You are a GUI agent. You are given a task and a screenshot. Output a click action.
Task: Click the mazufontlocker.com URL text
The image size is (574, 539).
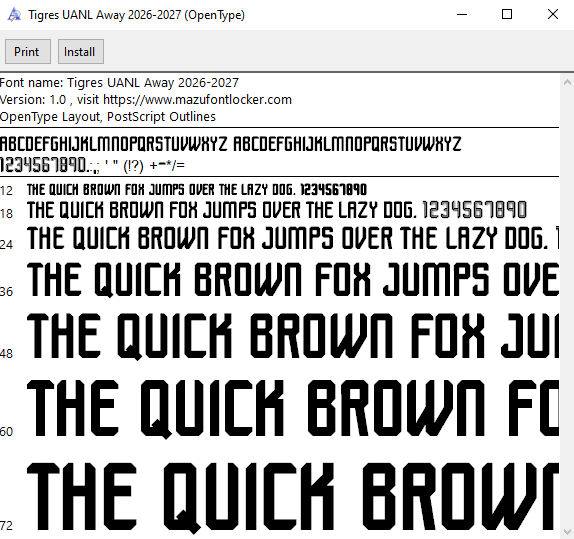pos(197,100)
